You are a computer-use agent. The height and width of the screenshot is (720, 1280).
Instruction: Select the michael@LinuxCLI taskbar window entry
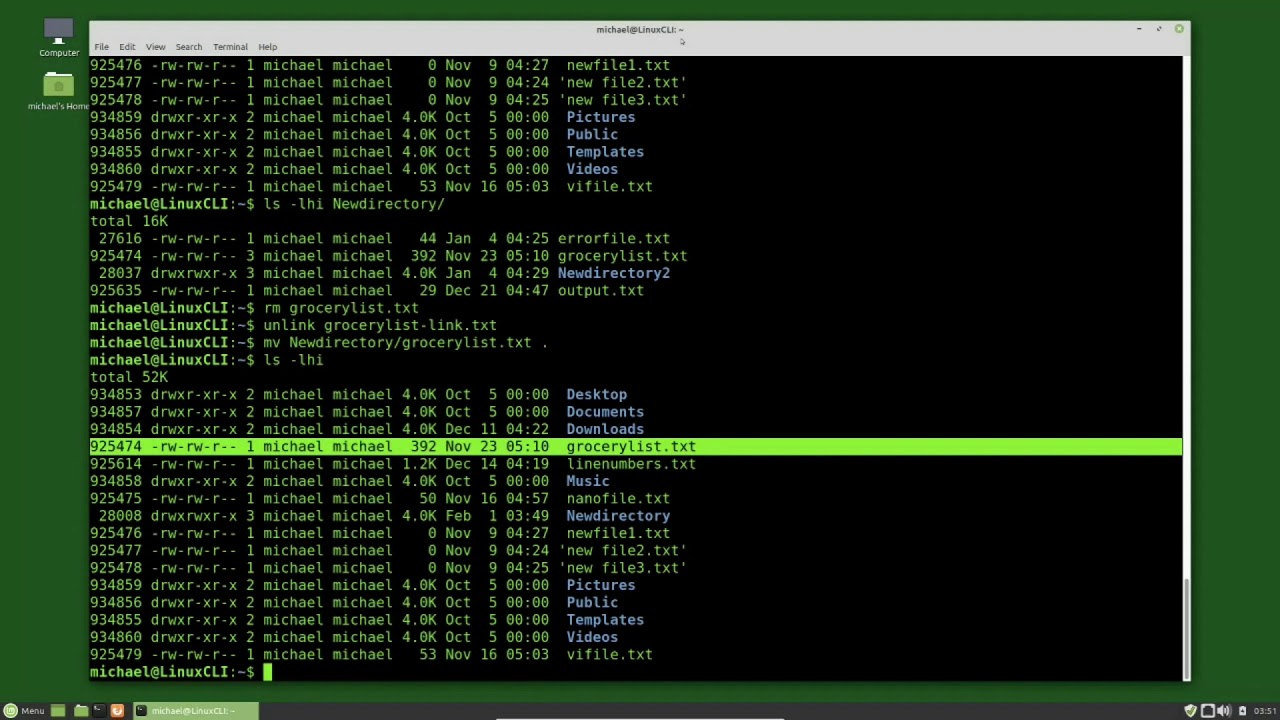(x=195, y=711)
